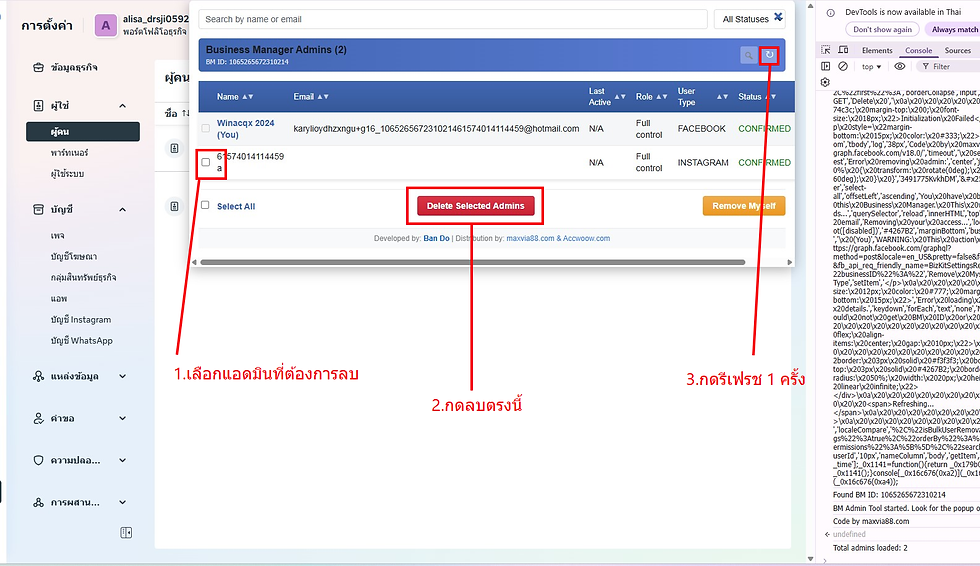Clear the DevTools console

point(842,66)
